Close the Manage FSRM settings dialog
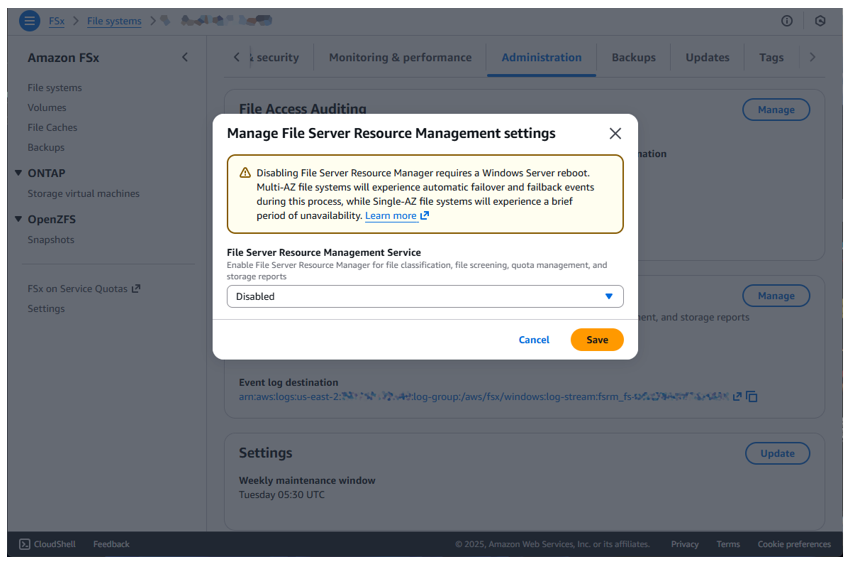The height and width of the screenshot is (563, 852). pyautogui.click(x=615, y=134)
